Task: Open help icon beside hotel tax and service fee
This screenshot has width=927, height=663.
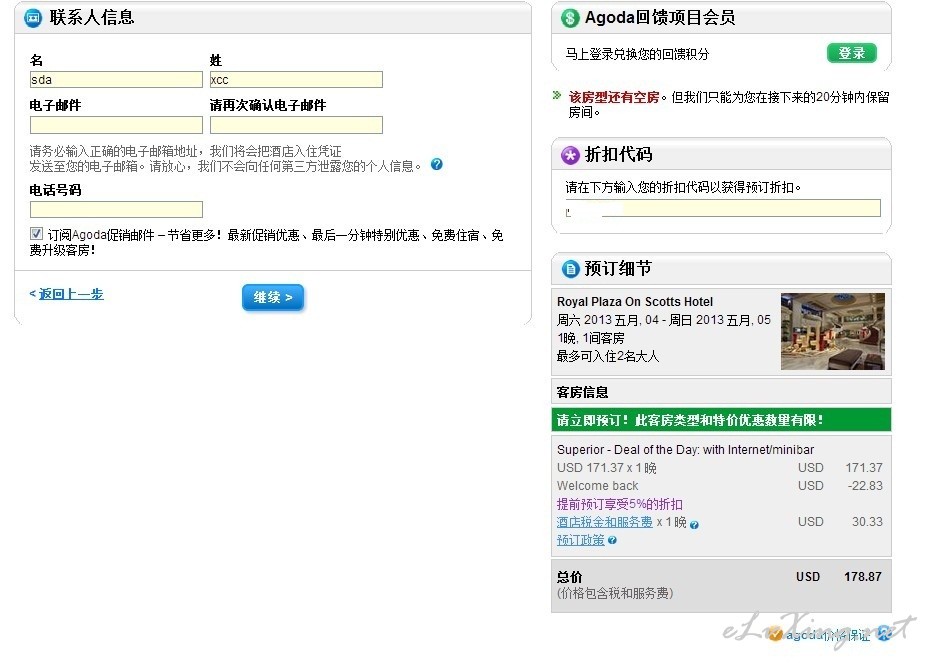Action: 694,525
